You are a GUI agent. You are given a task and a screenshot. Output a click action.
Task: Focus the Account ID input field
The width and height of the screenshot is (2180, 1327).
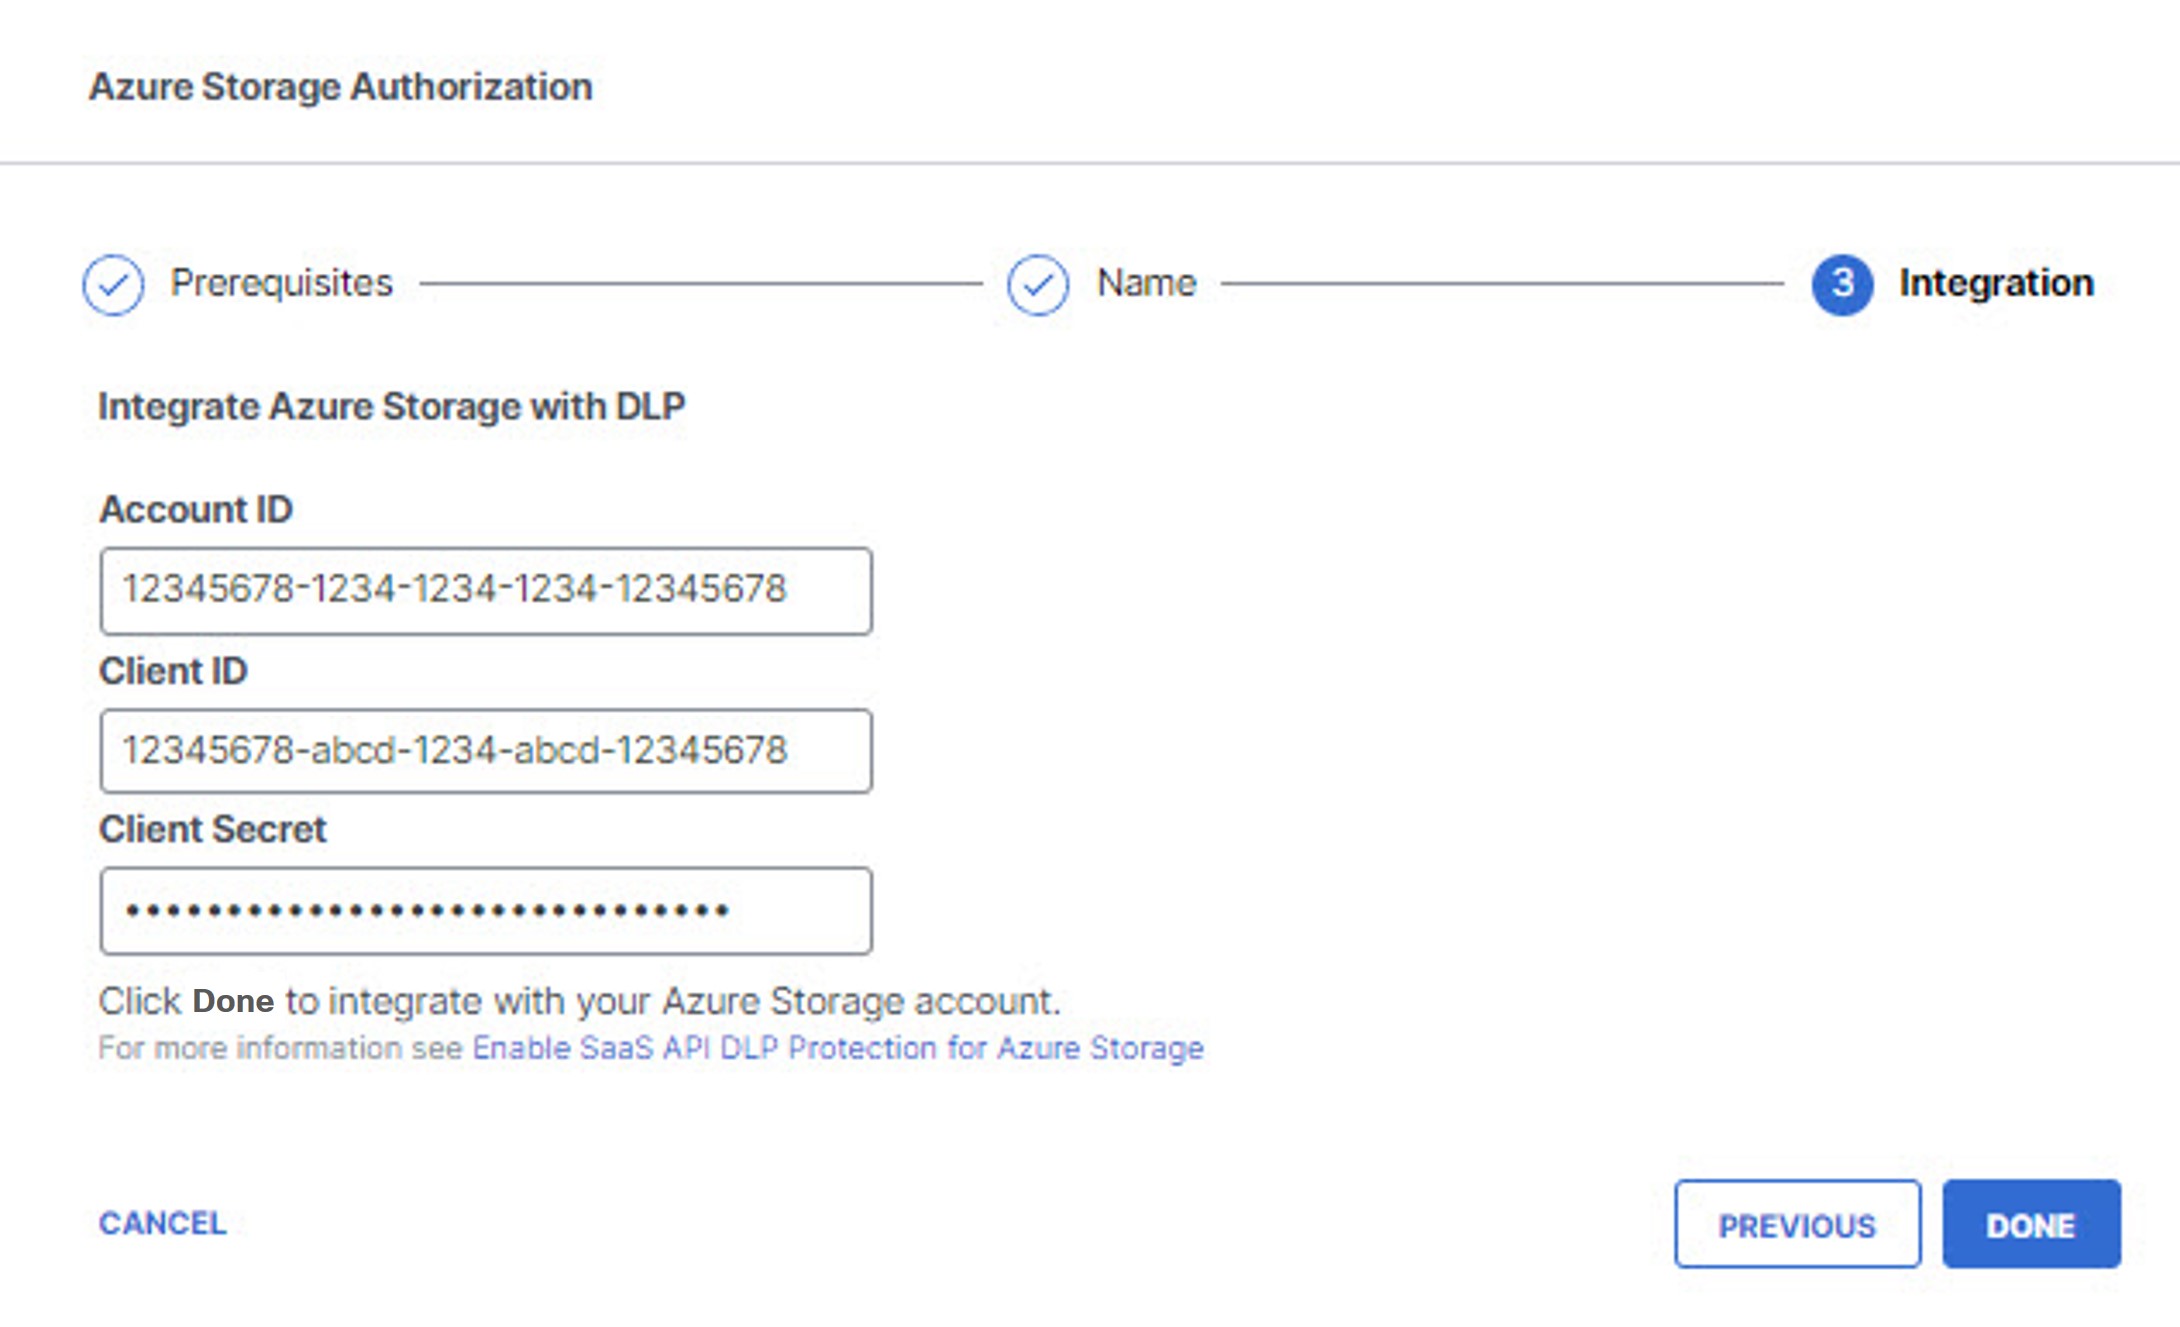point(486,590)
